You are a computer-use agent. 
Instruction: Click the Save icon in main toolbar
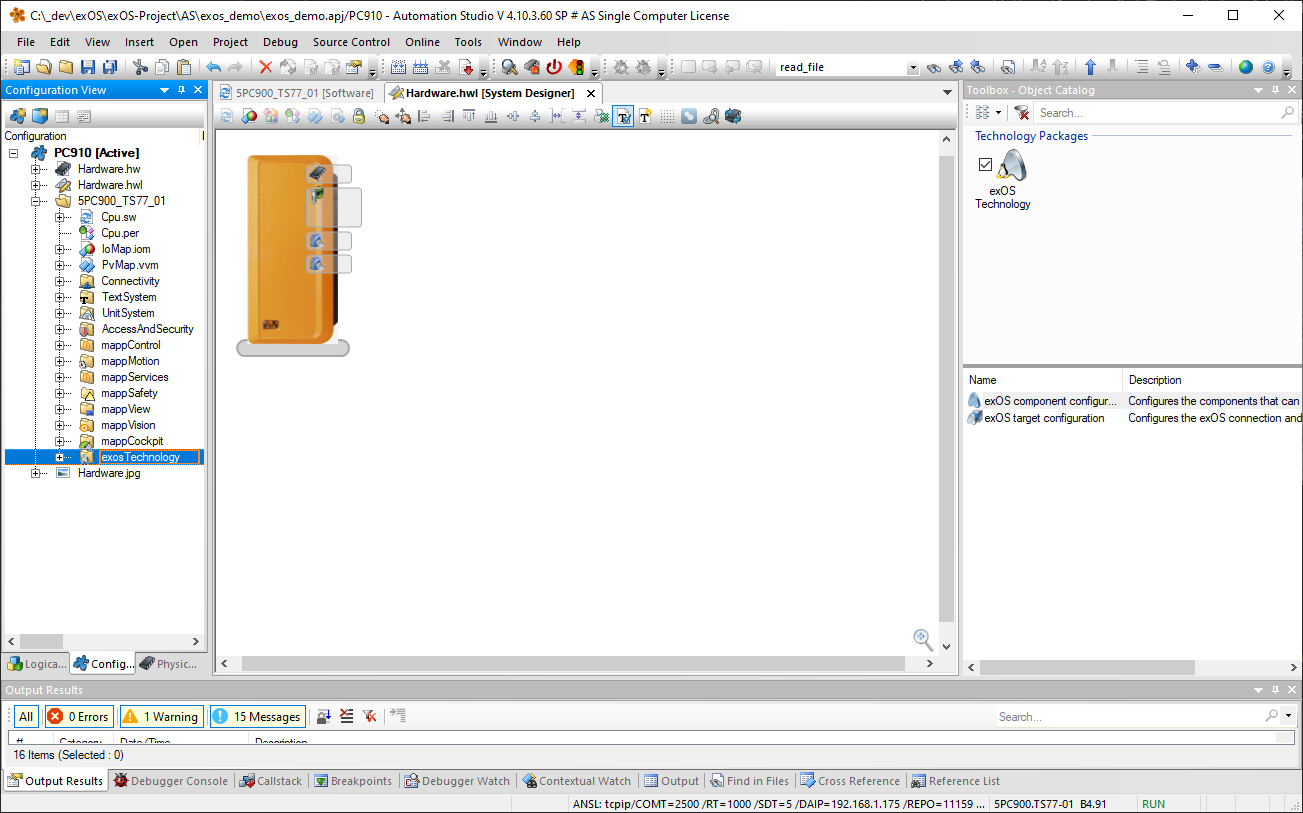point(88,67)
